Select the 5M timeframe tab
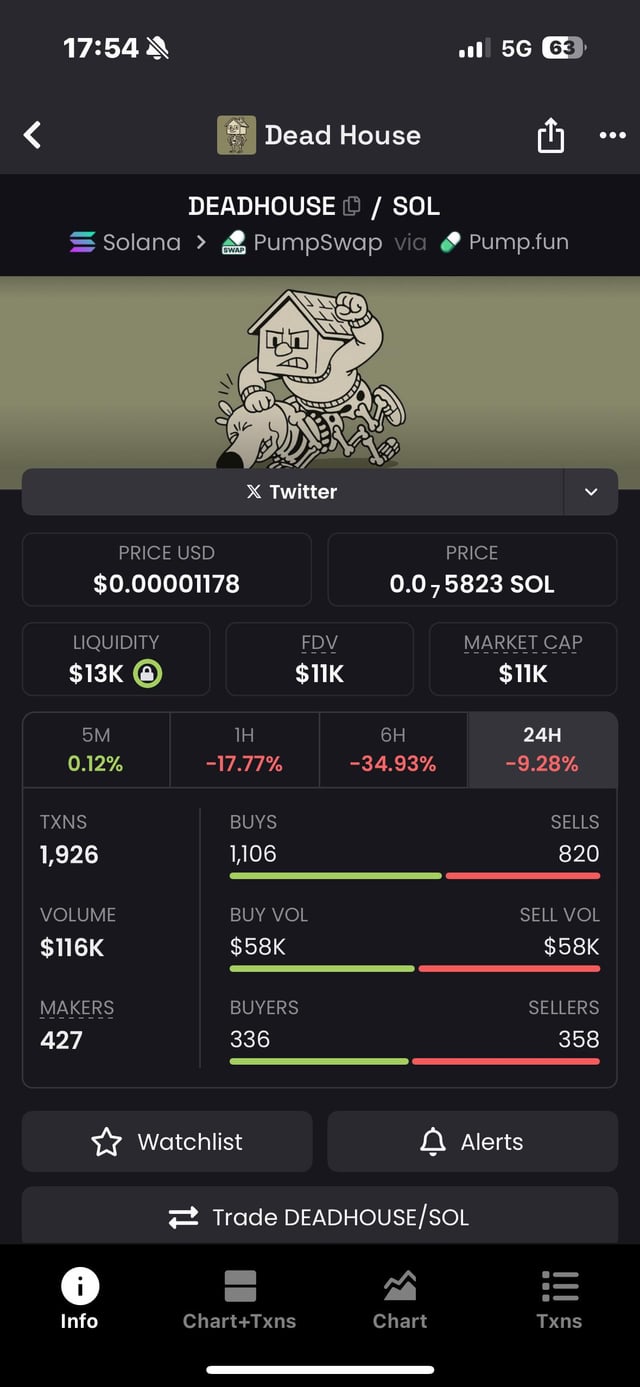Image resolution: width=640 pixels, height=1387 pixels. pos(96,750)
